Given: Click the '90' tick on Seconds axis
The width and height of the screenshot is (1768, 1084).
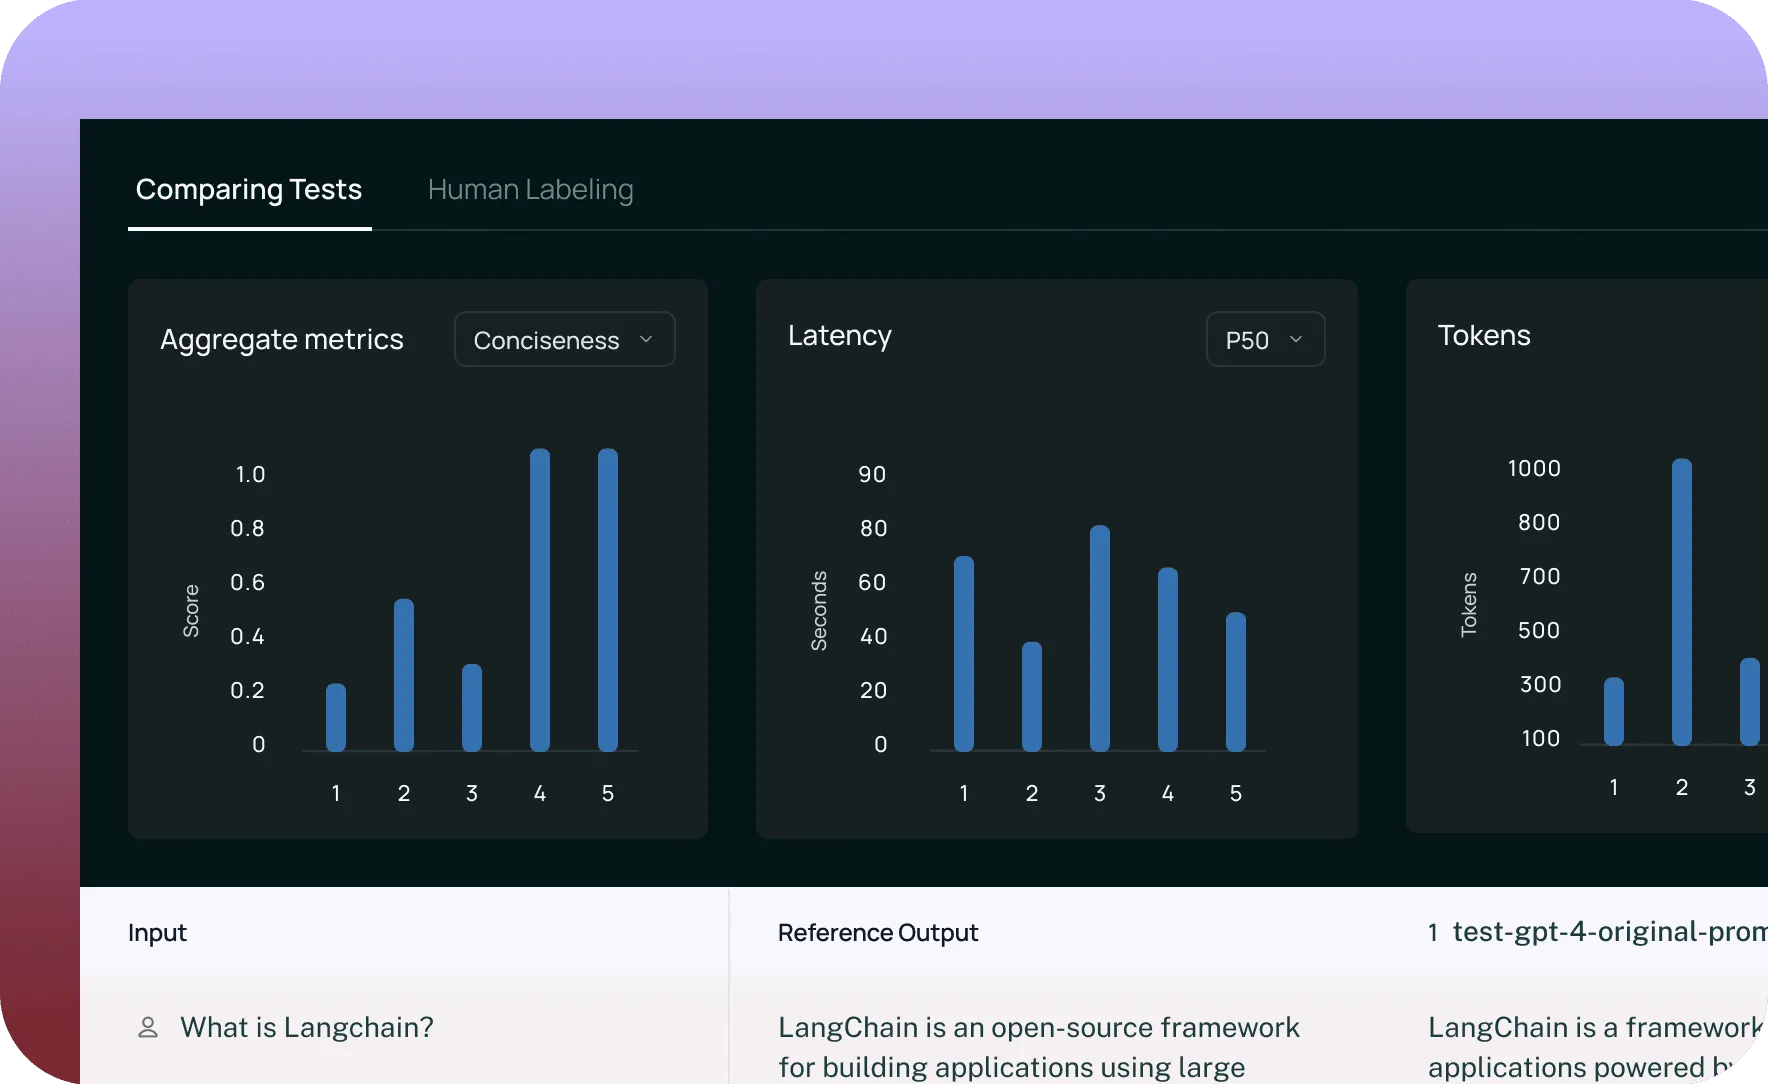Looking at the screenshot, I should [872, 474].
